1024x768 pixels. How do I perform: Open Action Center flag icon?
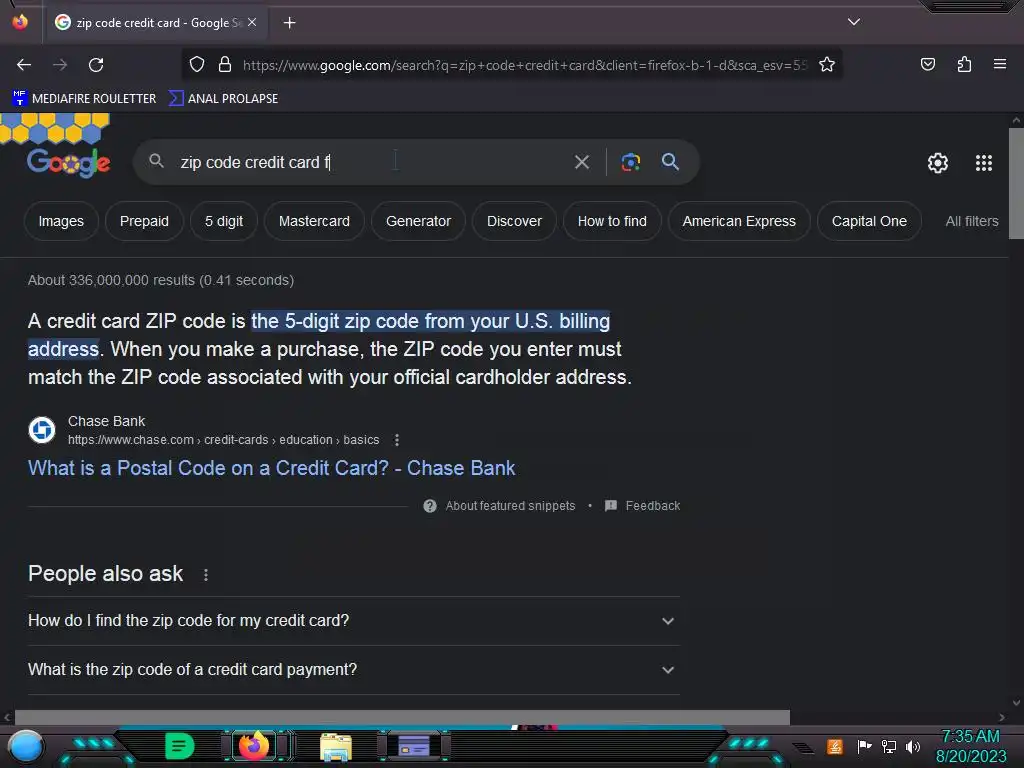[x=864, y=746]
